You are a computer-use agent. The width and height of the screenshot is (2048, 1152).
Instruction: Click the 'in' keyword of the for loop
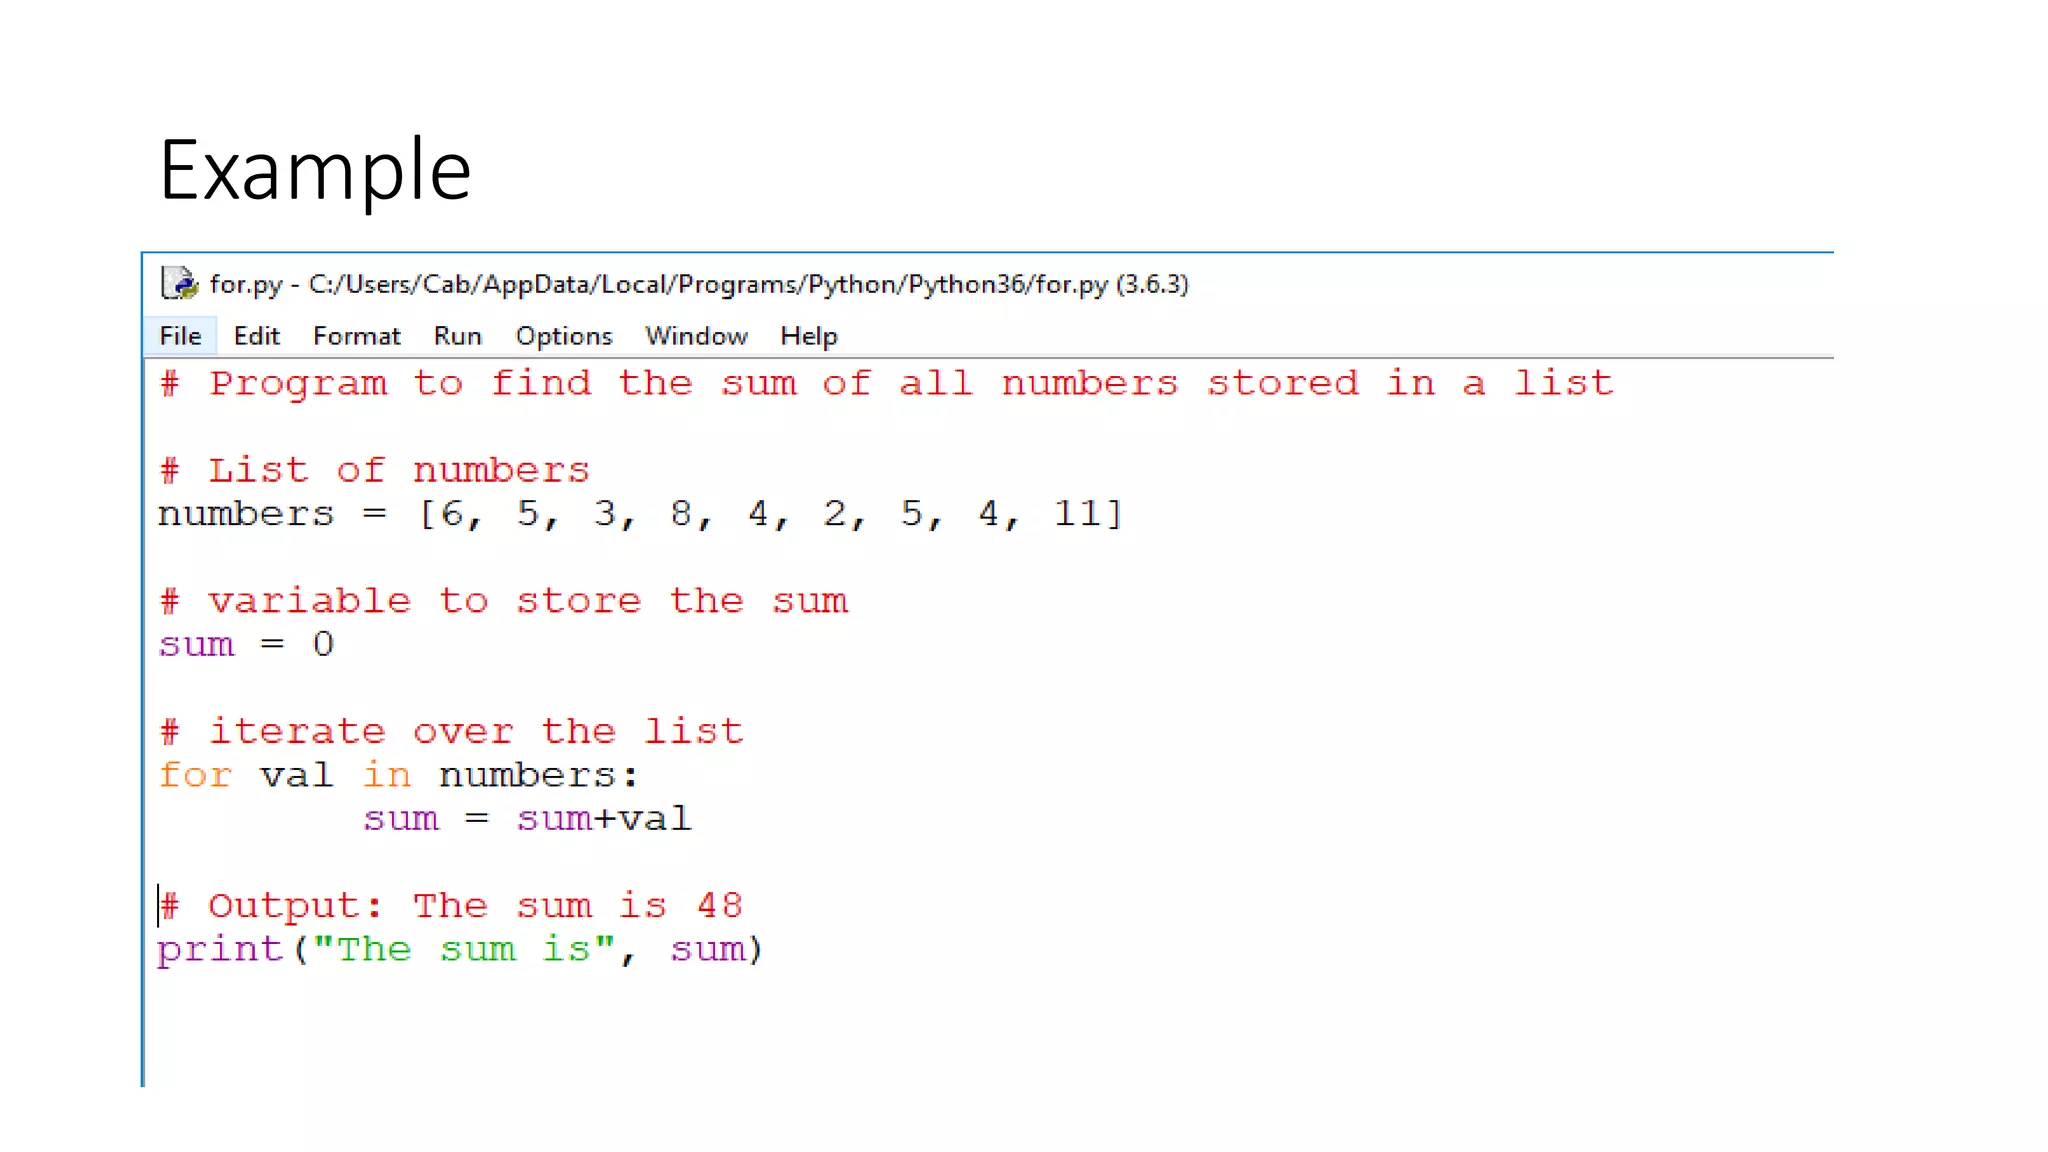[x=386, y=775]
